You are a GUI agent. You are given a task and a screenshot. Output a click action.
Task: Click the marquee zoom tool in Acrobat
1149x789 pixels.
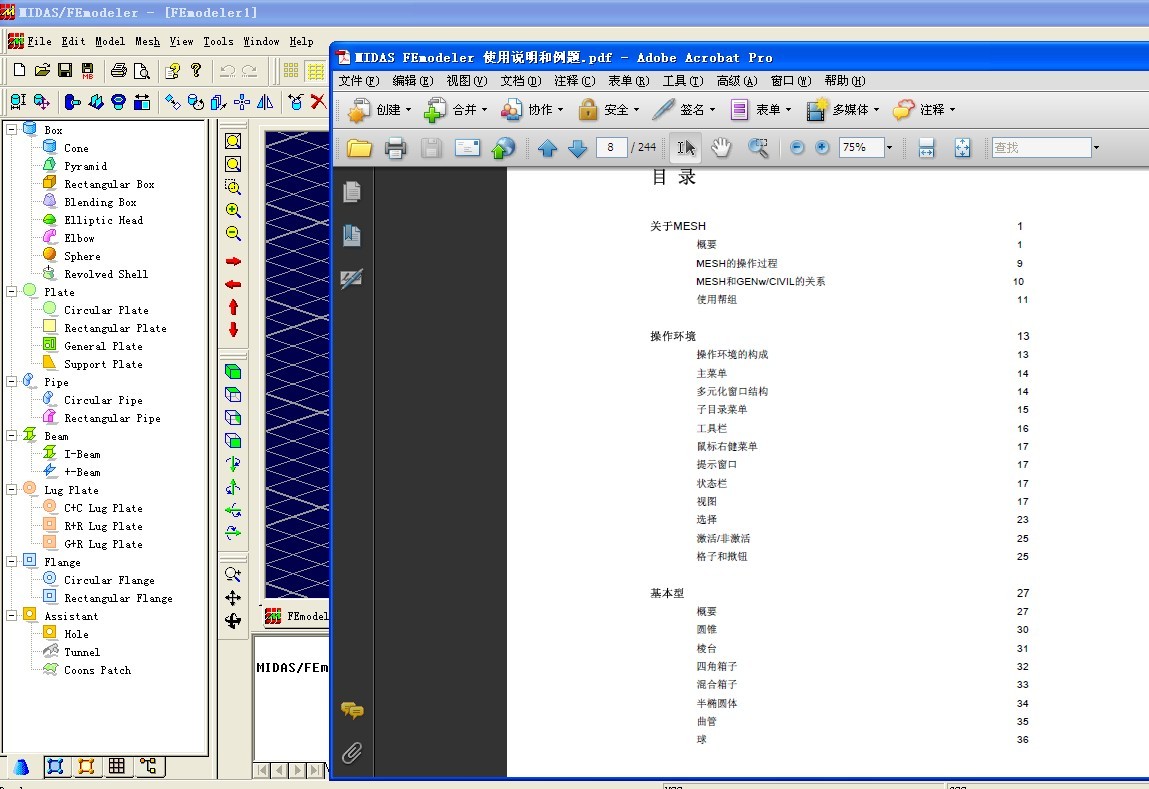click(x=758, y=148)
